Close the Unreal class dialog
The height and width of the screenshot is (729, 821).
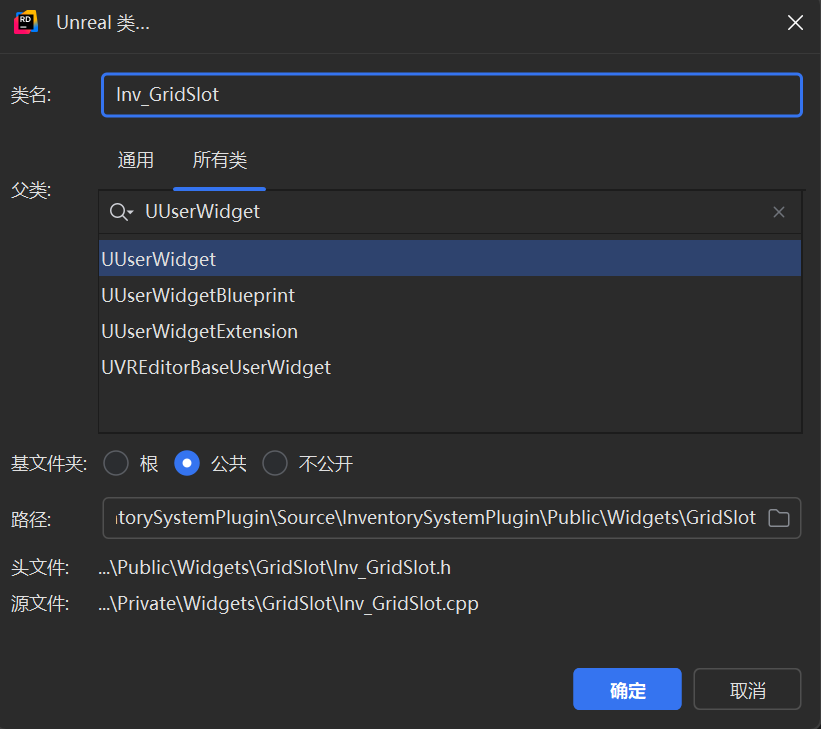(x=795, y=23)
